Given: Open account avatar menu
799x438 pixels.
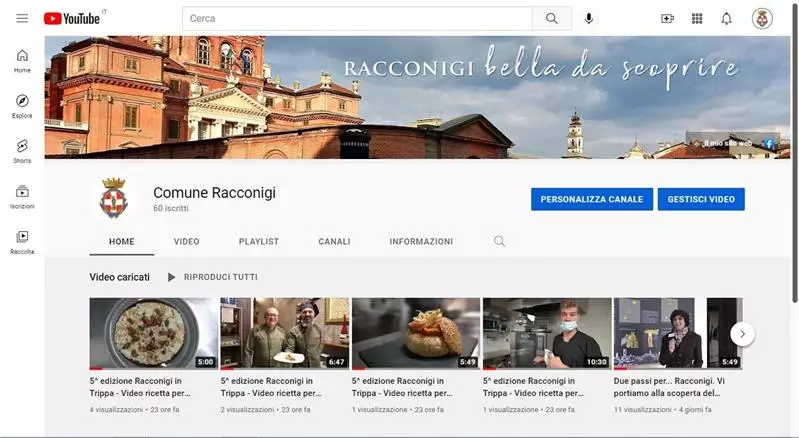Looking at the screenshot, I should [x=762, y=18].
